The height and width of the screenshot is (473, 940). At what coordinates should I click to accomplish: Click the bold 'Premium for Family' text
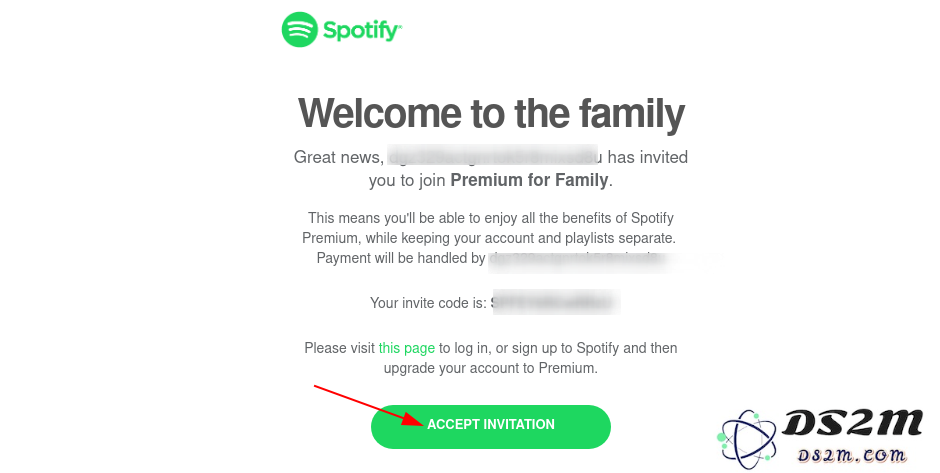[x=529, y=180]
